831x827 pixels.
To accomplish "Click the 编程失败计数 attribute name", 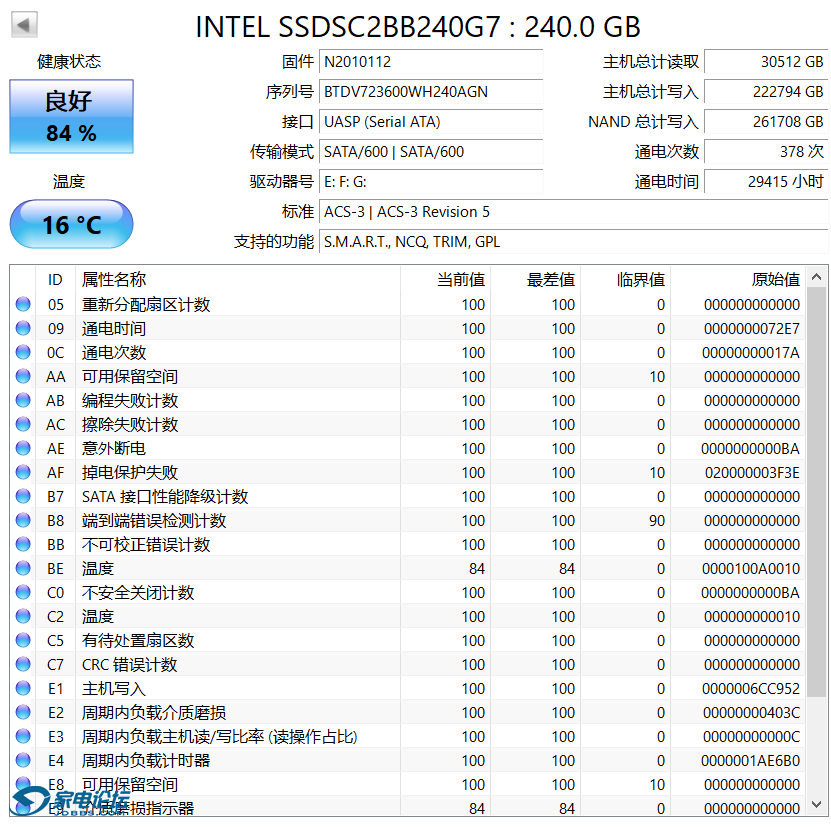I will tap(130, 401).
